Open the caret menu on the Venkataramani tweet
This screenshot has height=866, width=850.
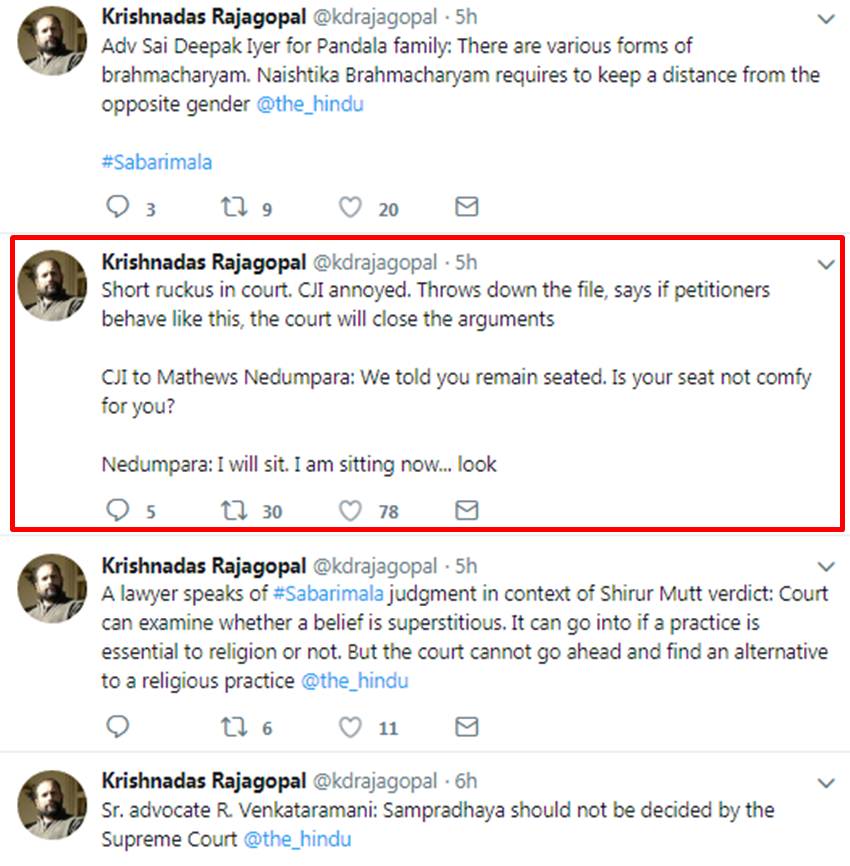click(x=826, y=782)
